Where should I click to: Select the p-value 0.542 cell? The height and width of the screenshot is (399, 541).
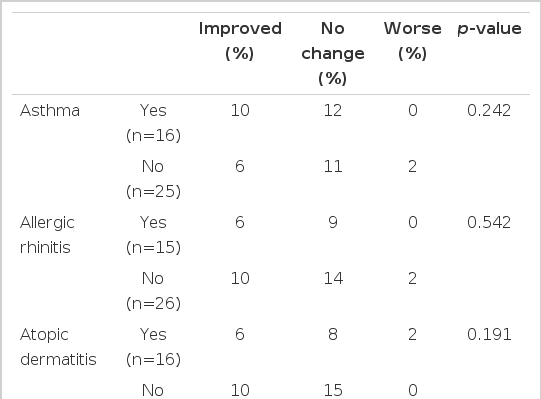pyautogui.click(x=489, y=222)
